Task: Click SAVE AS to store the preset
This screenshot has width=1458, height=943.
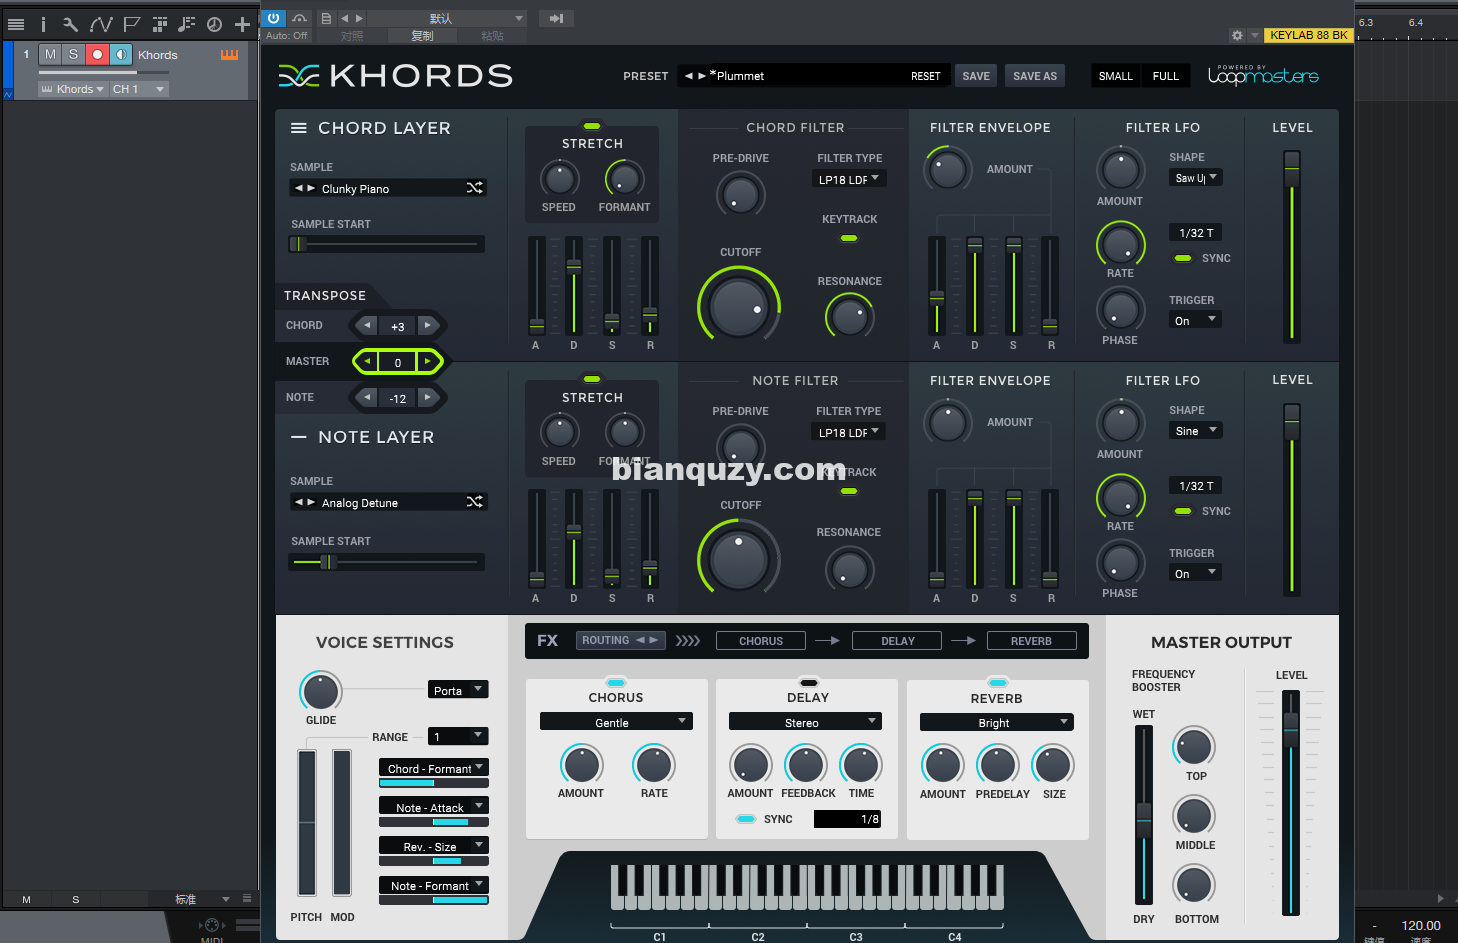Action: pos(1034,75)
